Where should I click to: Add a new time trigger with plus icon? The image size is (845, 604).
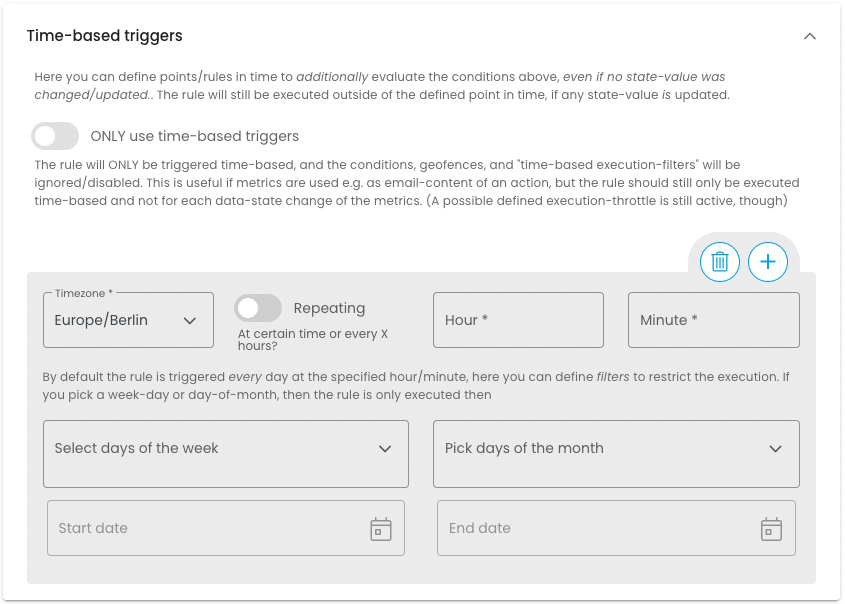point(768,262)
